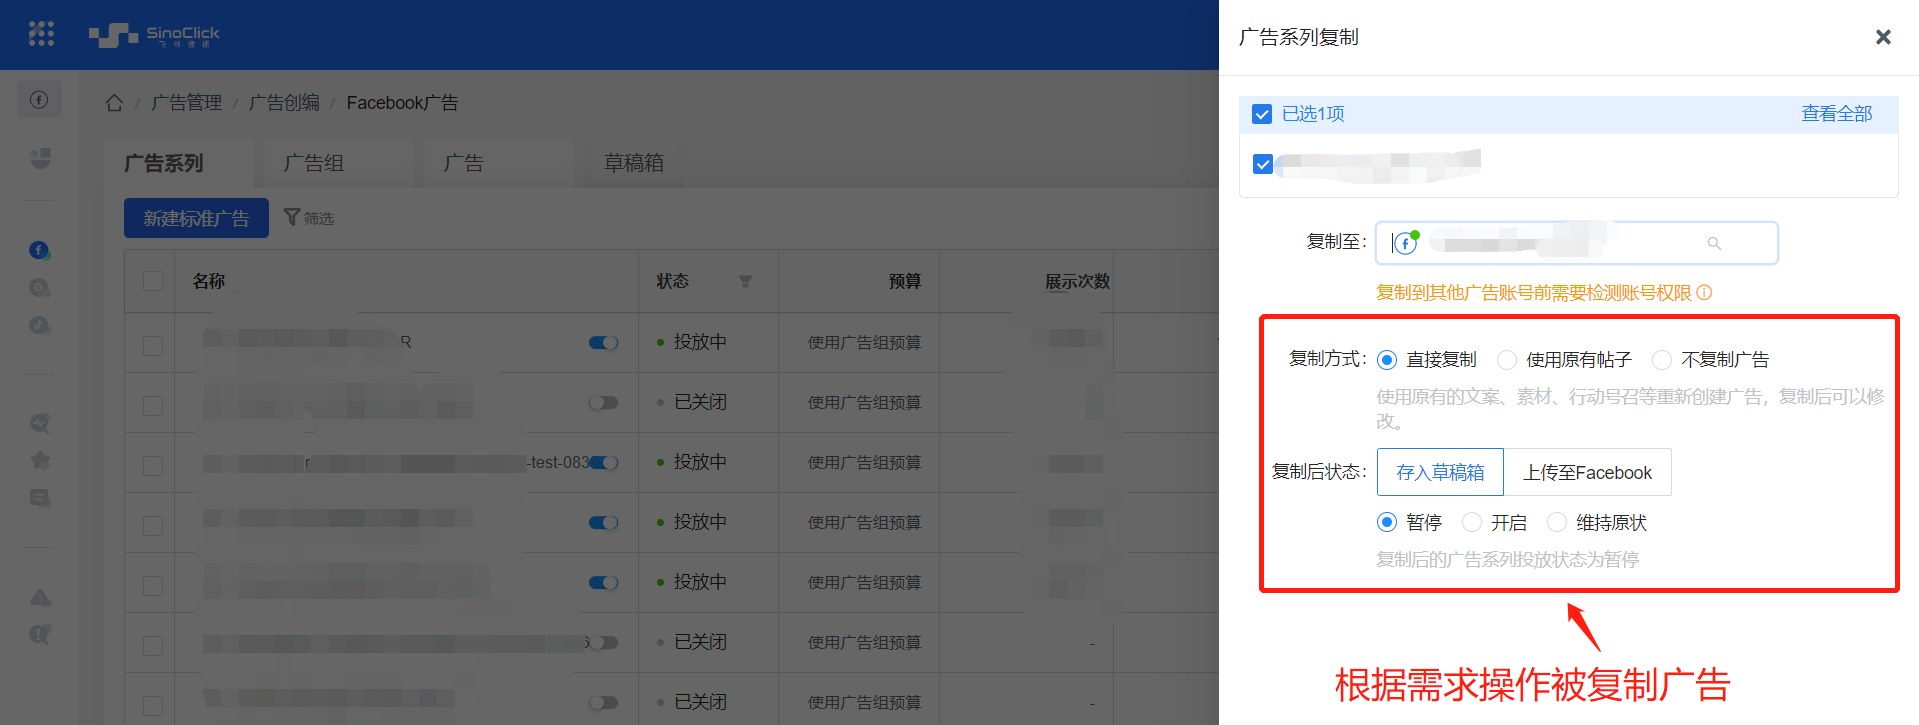The height and width of the screenshot is (725, 1919).
Task: Tick the table header select-all checkbox
Action: point(153,281)
